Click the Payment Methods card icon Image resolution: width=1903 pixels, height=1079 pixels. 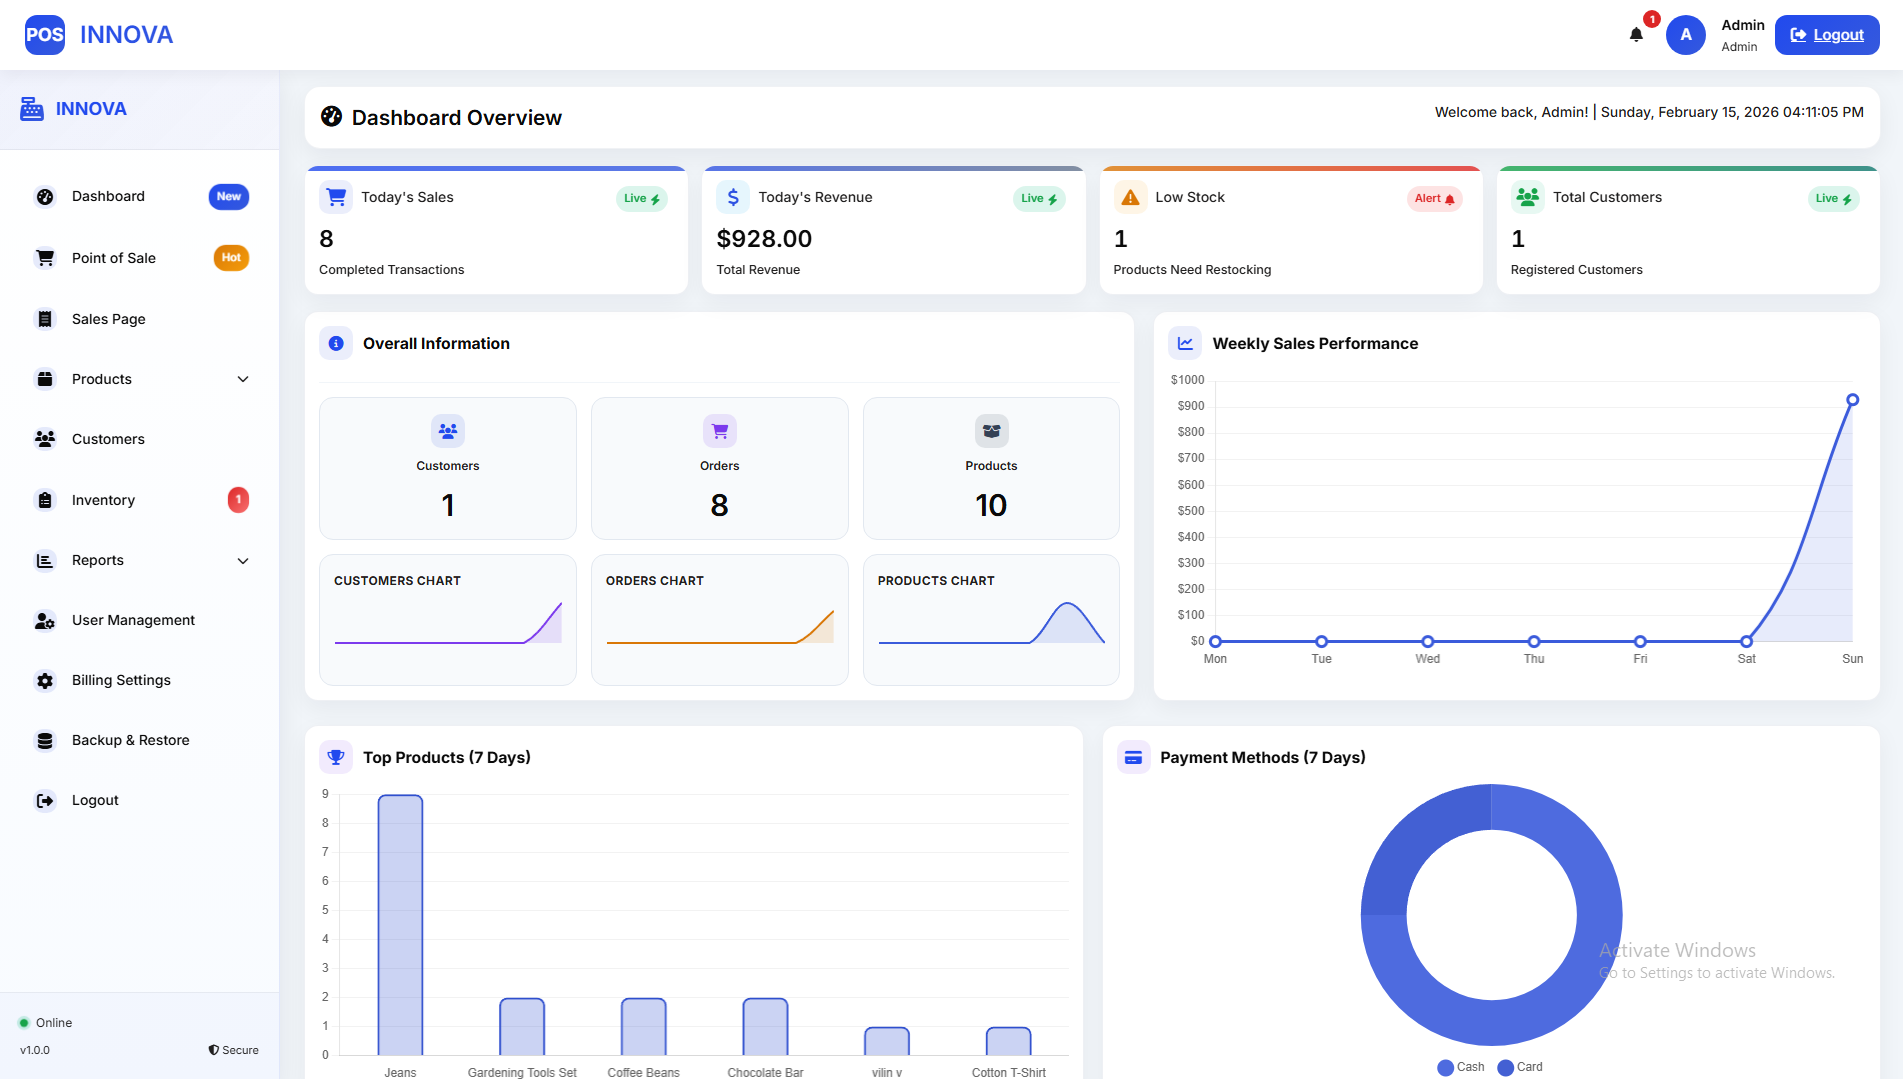[x=1133, y=757]
